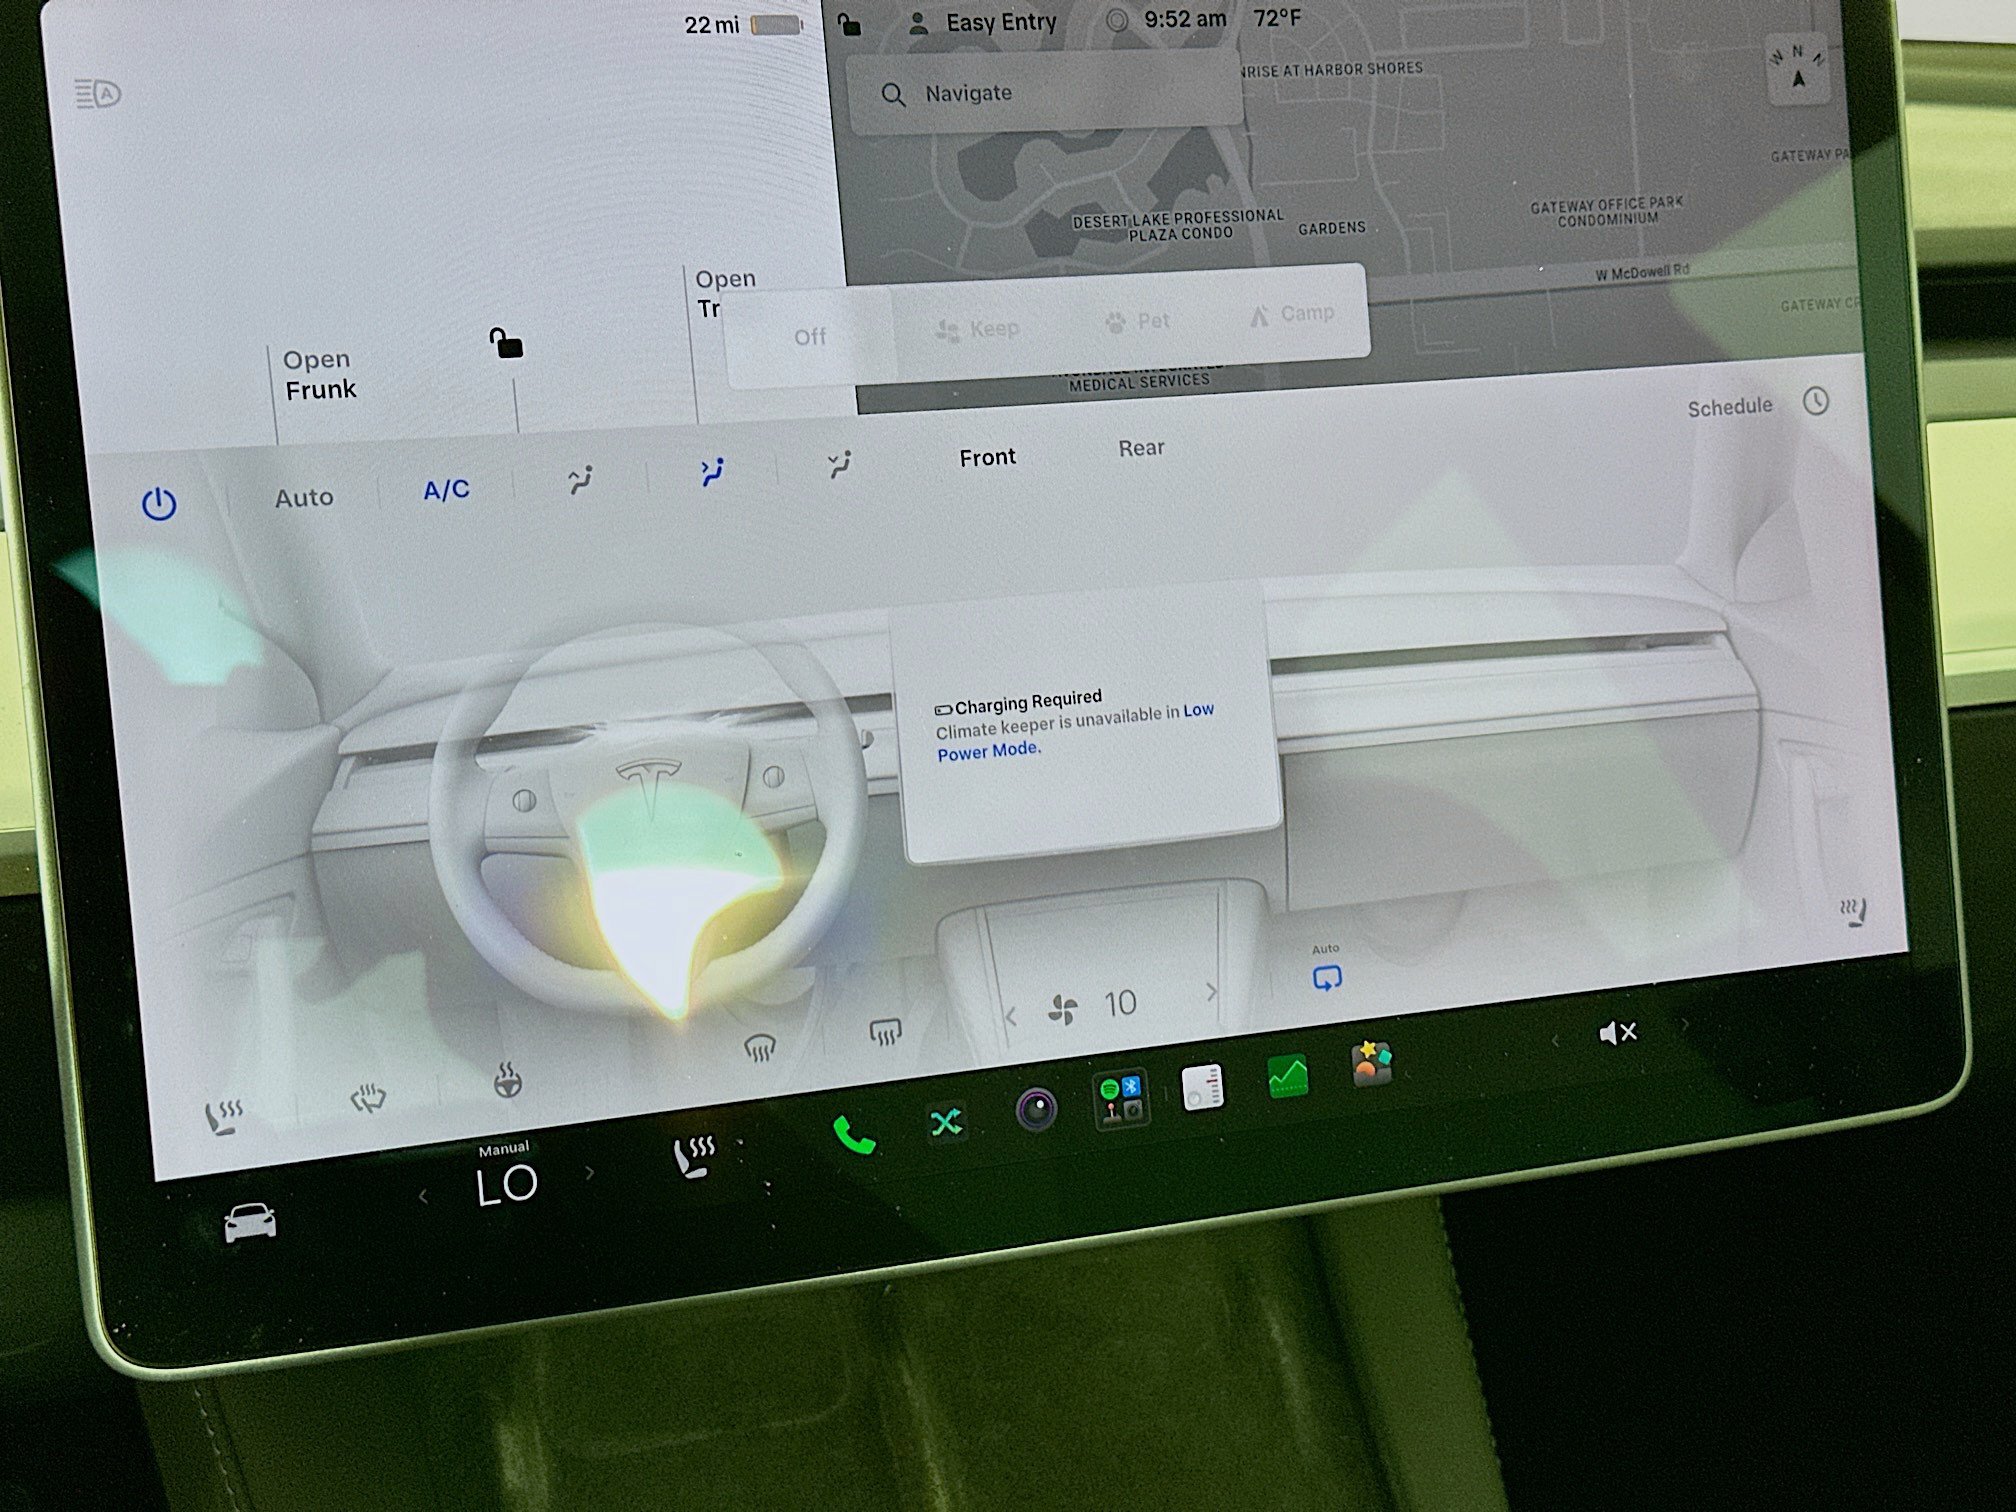The height and width of the screenshot is (1512, 2016).
Task: Switch to the Rear climate tab
Action: pyautogui.click(x=1141, y=448)
